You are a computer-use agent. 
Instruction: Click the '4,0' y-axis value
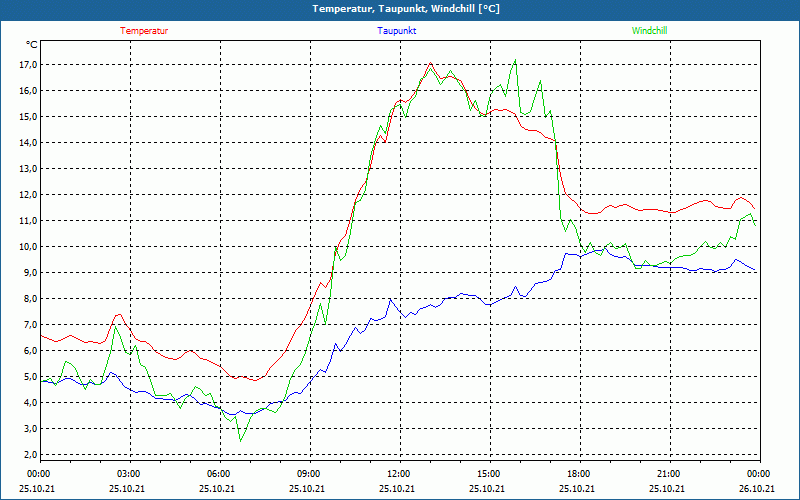click(30, 403)
